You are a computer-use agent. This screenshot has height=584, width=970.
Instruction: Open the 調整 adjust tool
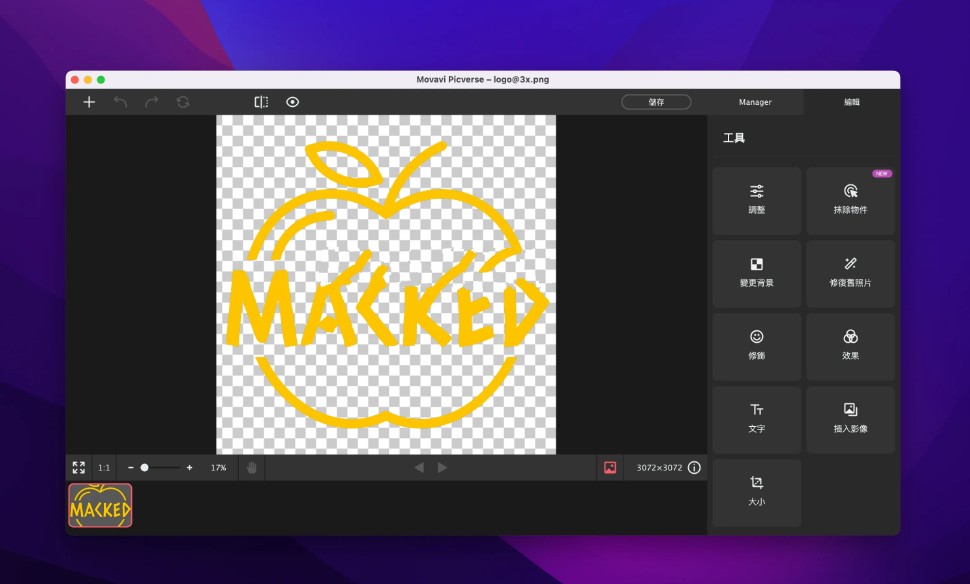[x=757, y=200]
